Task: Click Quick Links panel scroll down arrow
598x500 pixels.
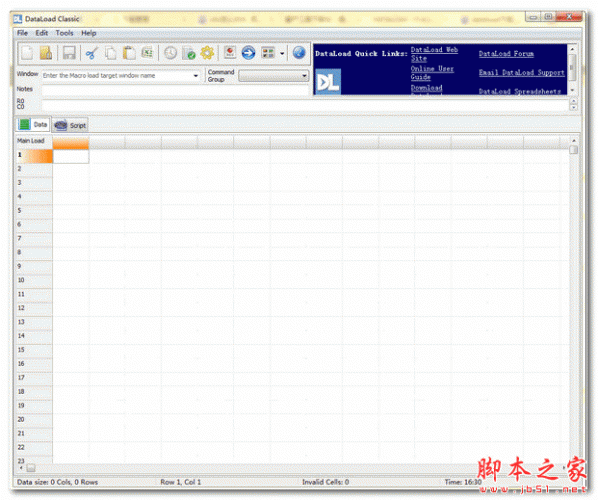Action: (572, 90)
